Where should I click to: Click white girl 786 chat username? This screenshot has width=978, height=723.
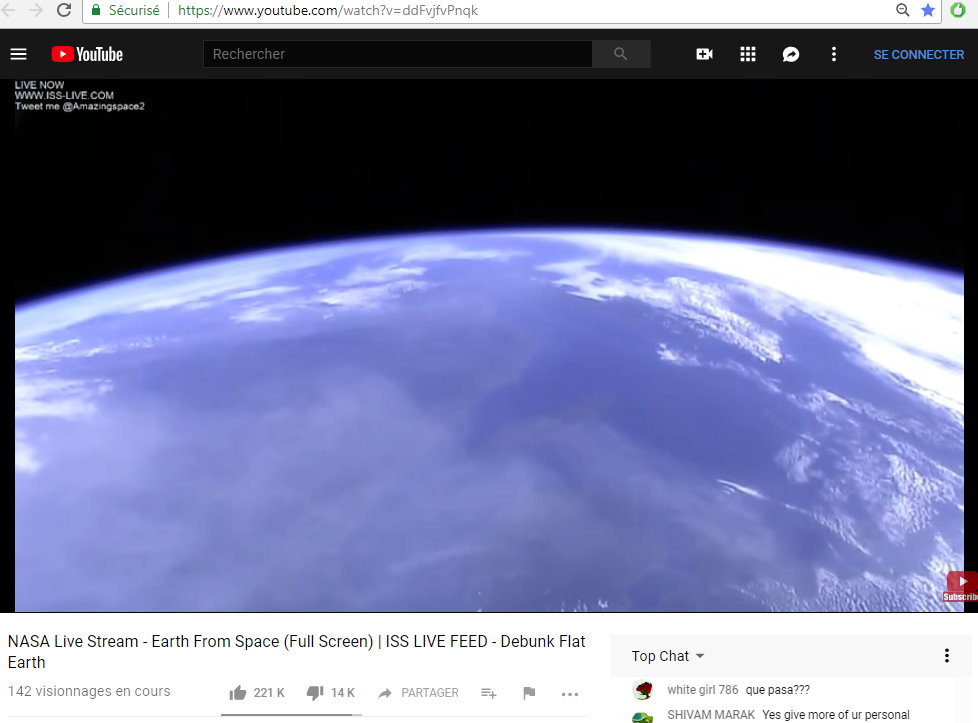703,690
